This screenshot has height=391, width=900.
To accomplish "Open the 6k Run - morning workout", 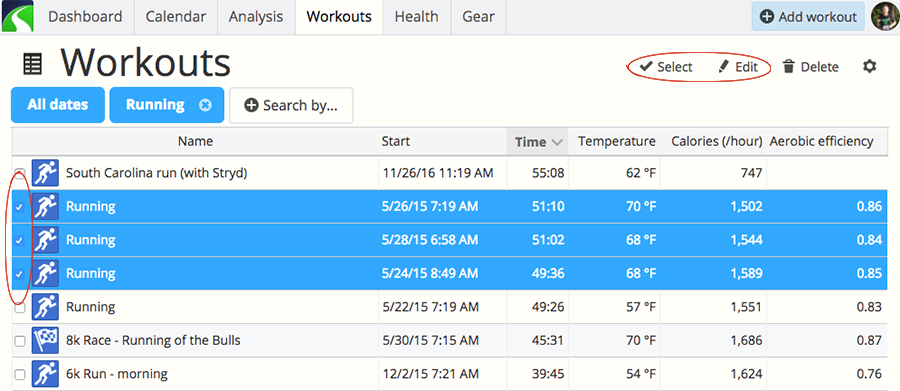I will coord(117,374).
